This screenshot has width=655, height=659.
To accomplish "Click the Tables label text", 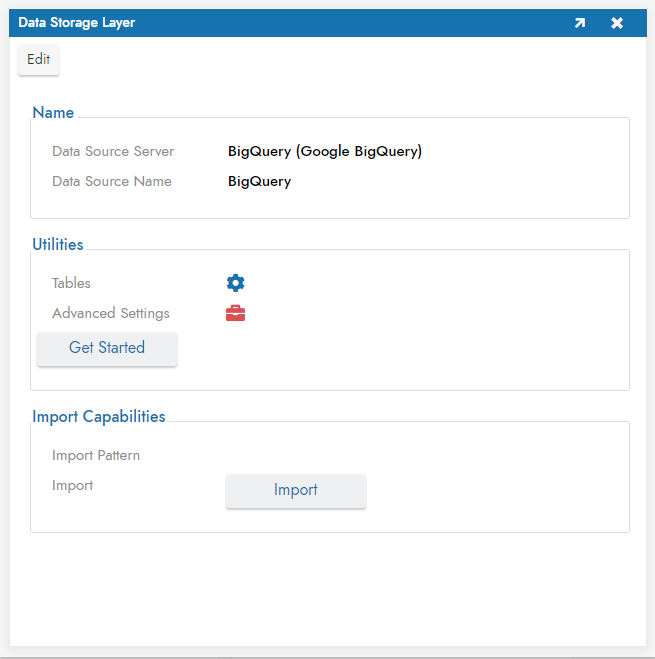I will click(x=71, y=283).
